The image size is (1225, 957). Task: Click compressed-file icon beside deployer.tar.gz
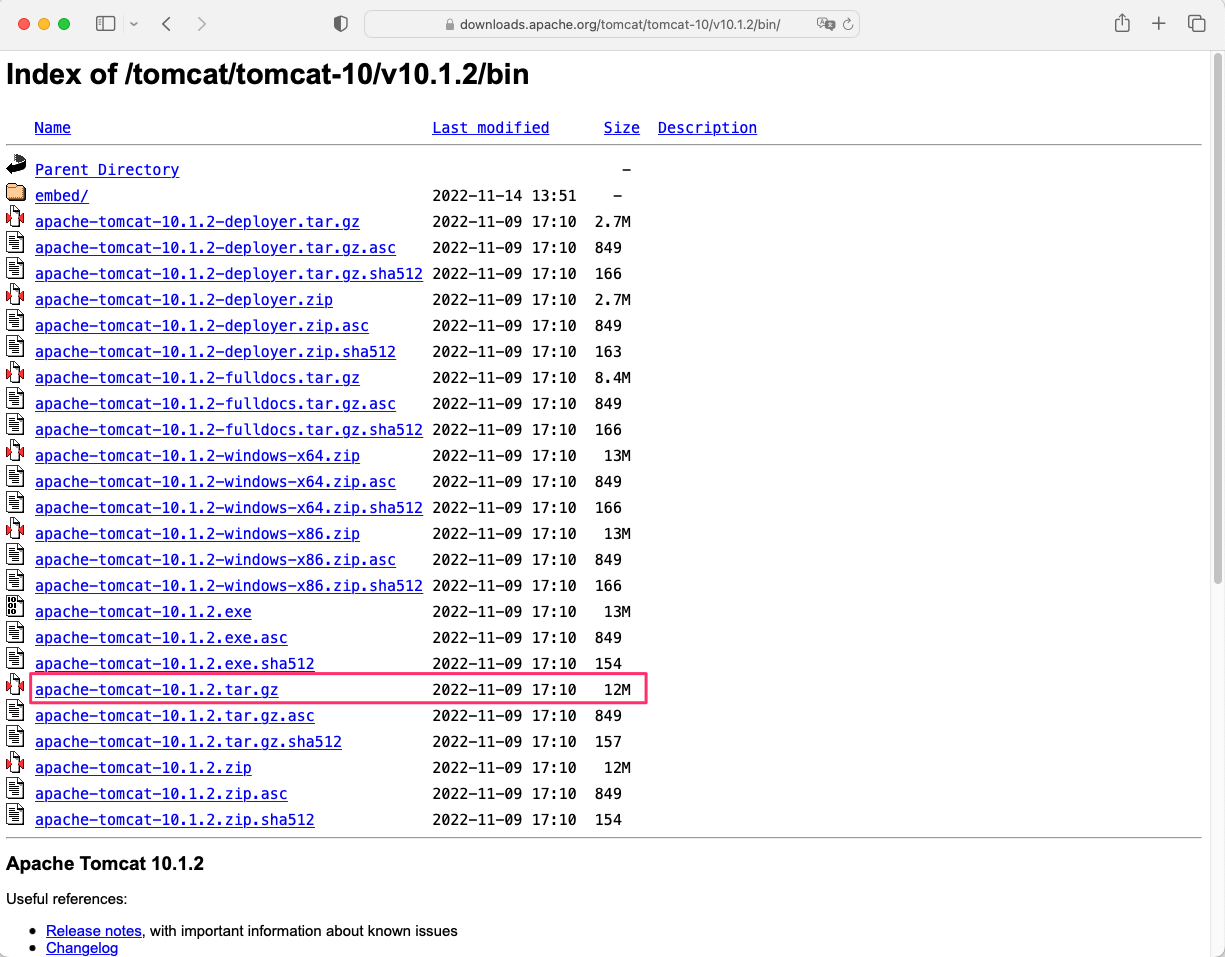tap(15, 217)
